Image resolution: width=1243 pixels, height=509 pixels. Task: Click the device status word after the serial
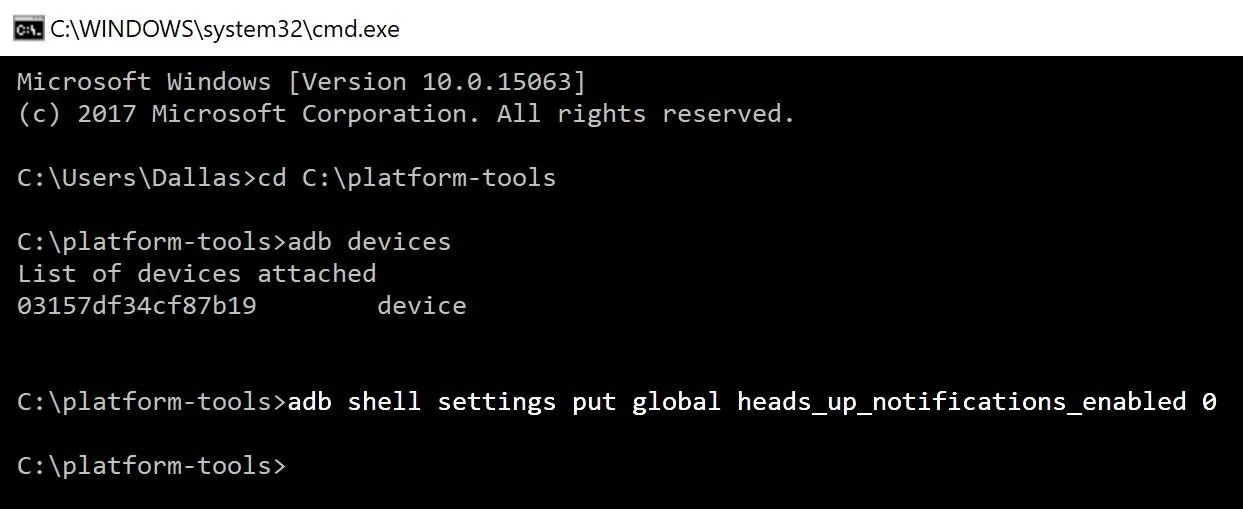pyautogui.click(x=421, y=306)
